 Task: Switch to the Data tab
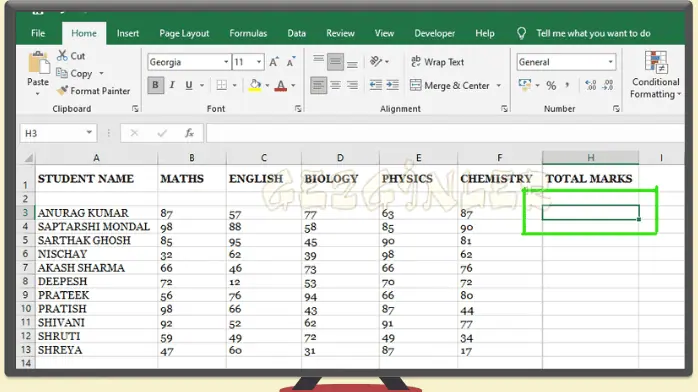pyautogui.click(x=296, y=33)
